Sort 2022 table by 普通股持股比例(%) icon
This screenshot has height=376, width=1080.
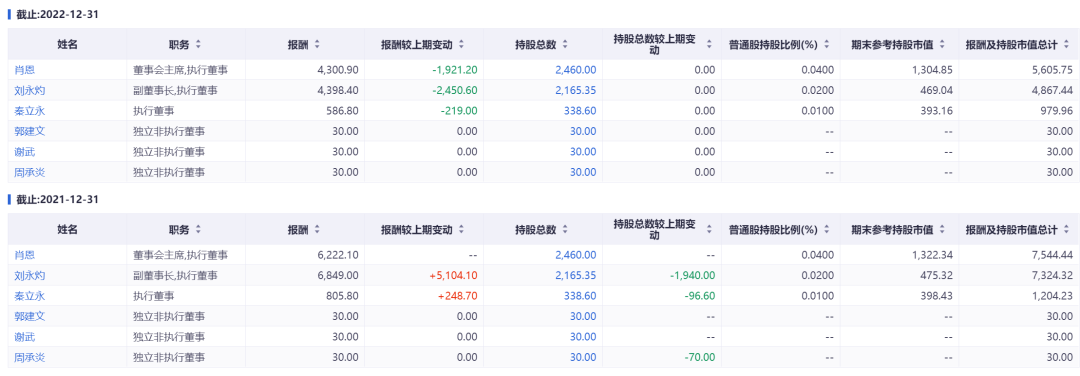click(x=826, y=44)
